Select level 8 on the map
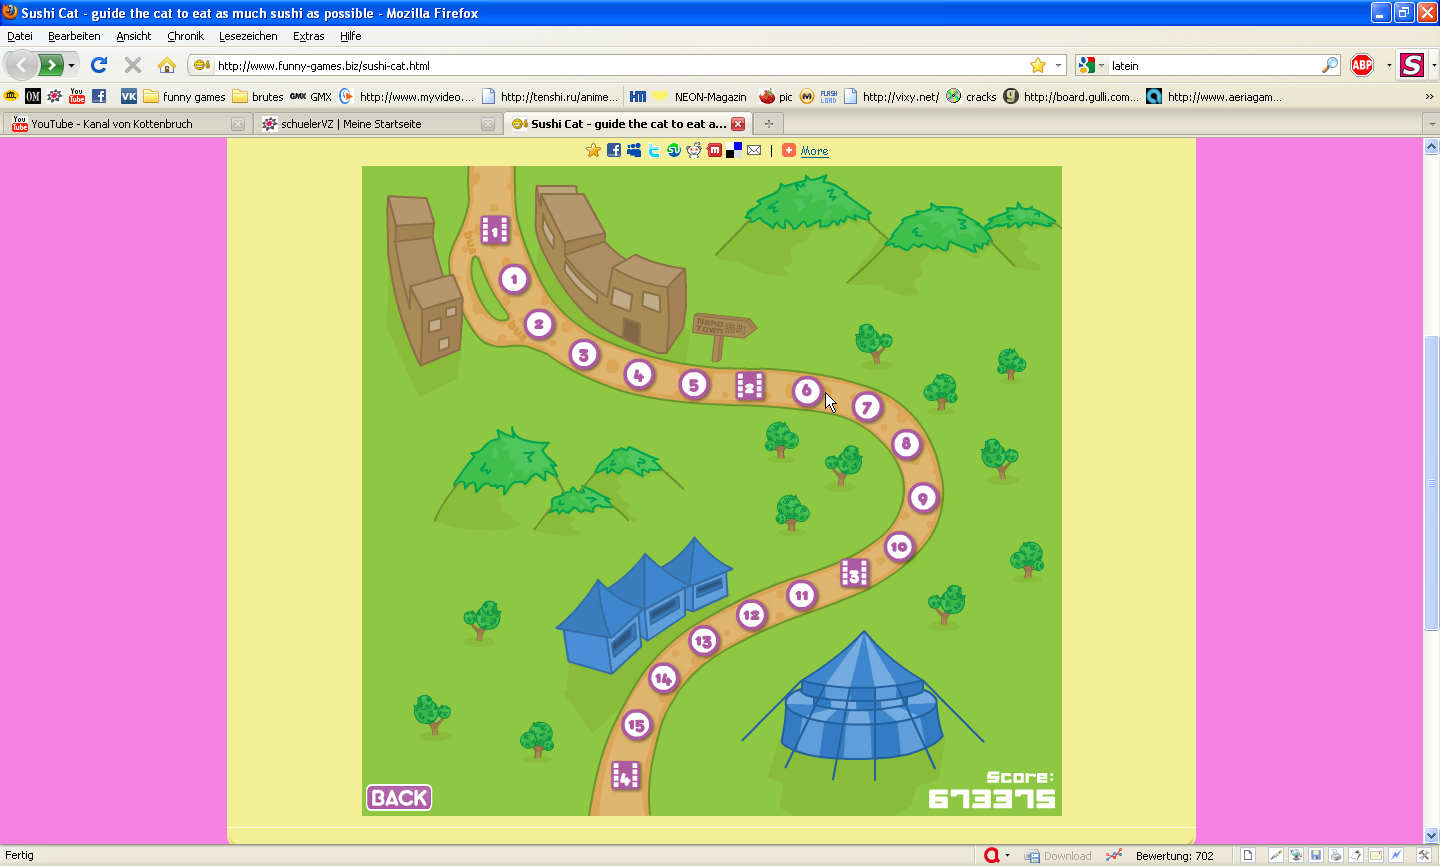Image resolution: width=1440 pixels, height=866 pixels. tap(906, 444)
